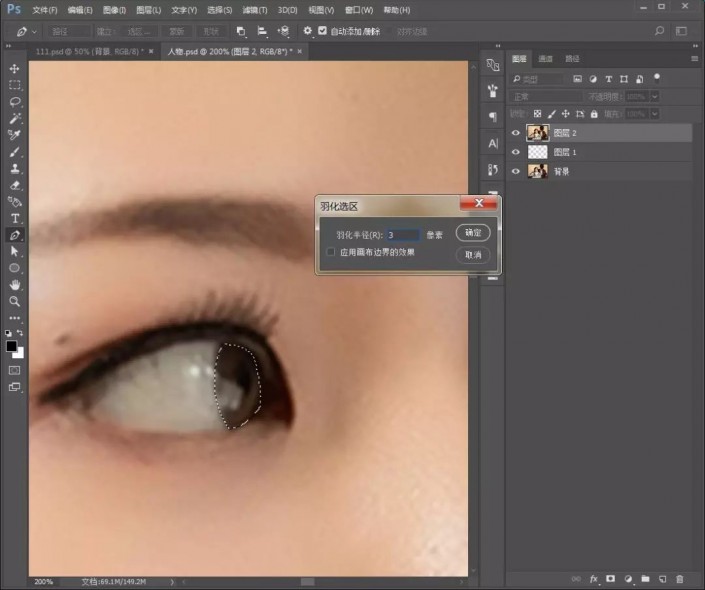Image resolution: width=705 pixels, height=590 pixels.
Task: Add layer style fx icon
Action: [593, 579]
